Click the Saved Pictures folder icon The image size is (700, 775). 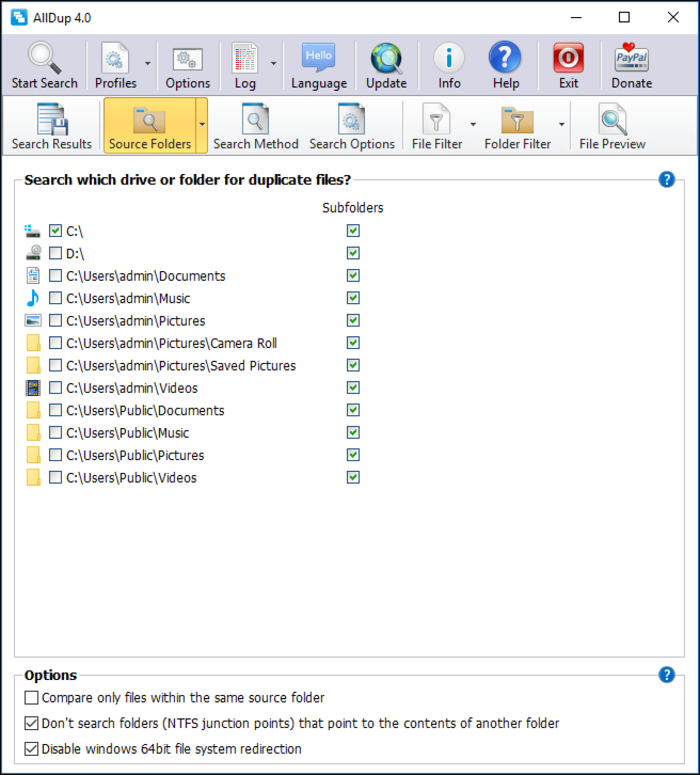tap(33, 365)
